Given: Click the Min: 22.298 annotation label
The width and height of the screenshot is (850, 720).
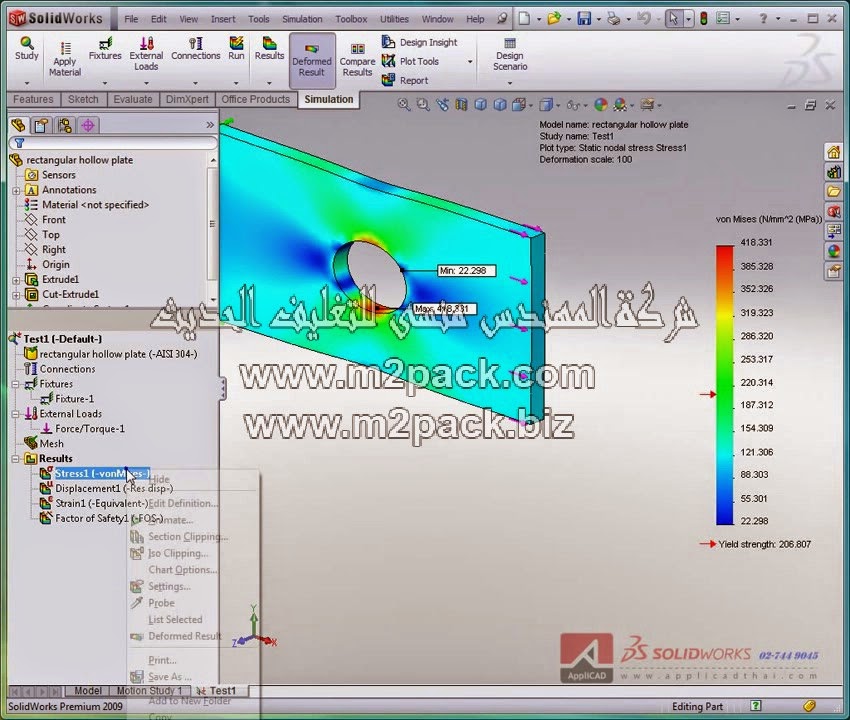Looking at the screenshot, I should coord(467,271).
